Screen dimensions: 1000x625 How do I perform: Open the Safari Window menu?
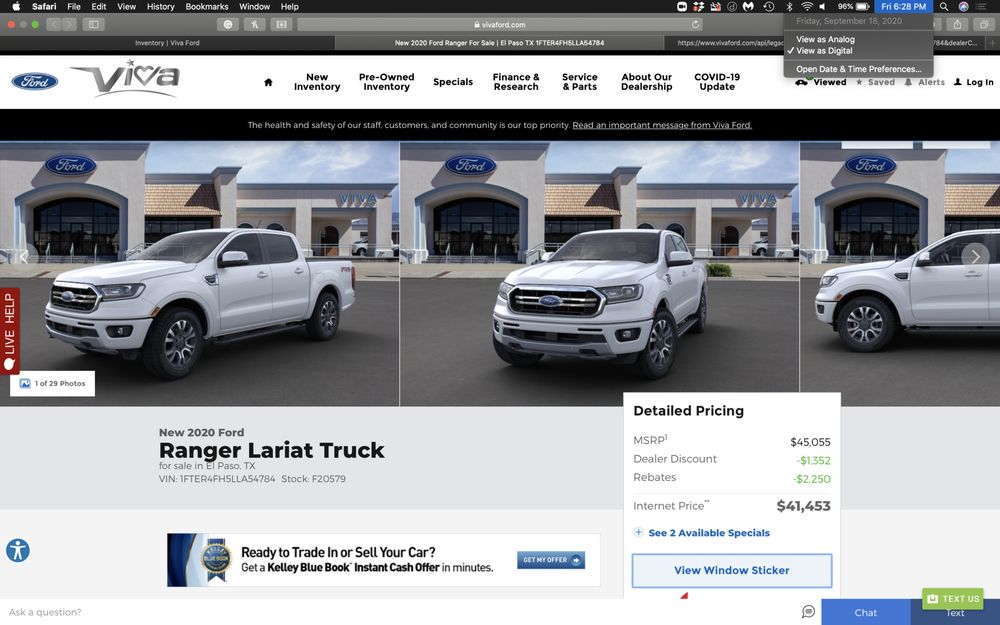(254, 6)
